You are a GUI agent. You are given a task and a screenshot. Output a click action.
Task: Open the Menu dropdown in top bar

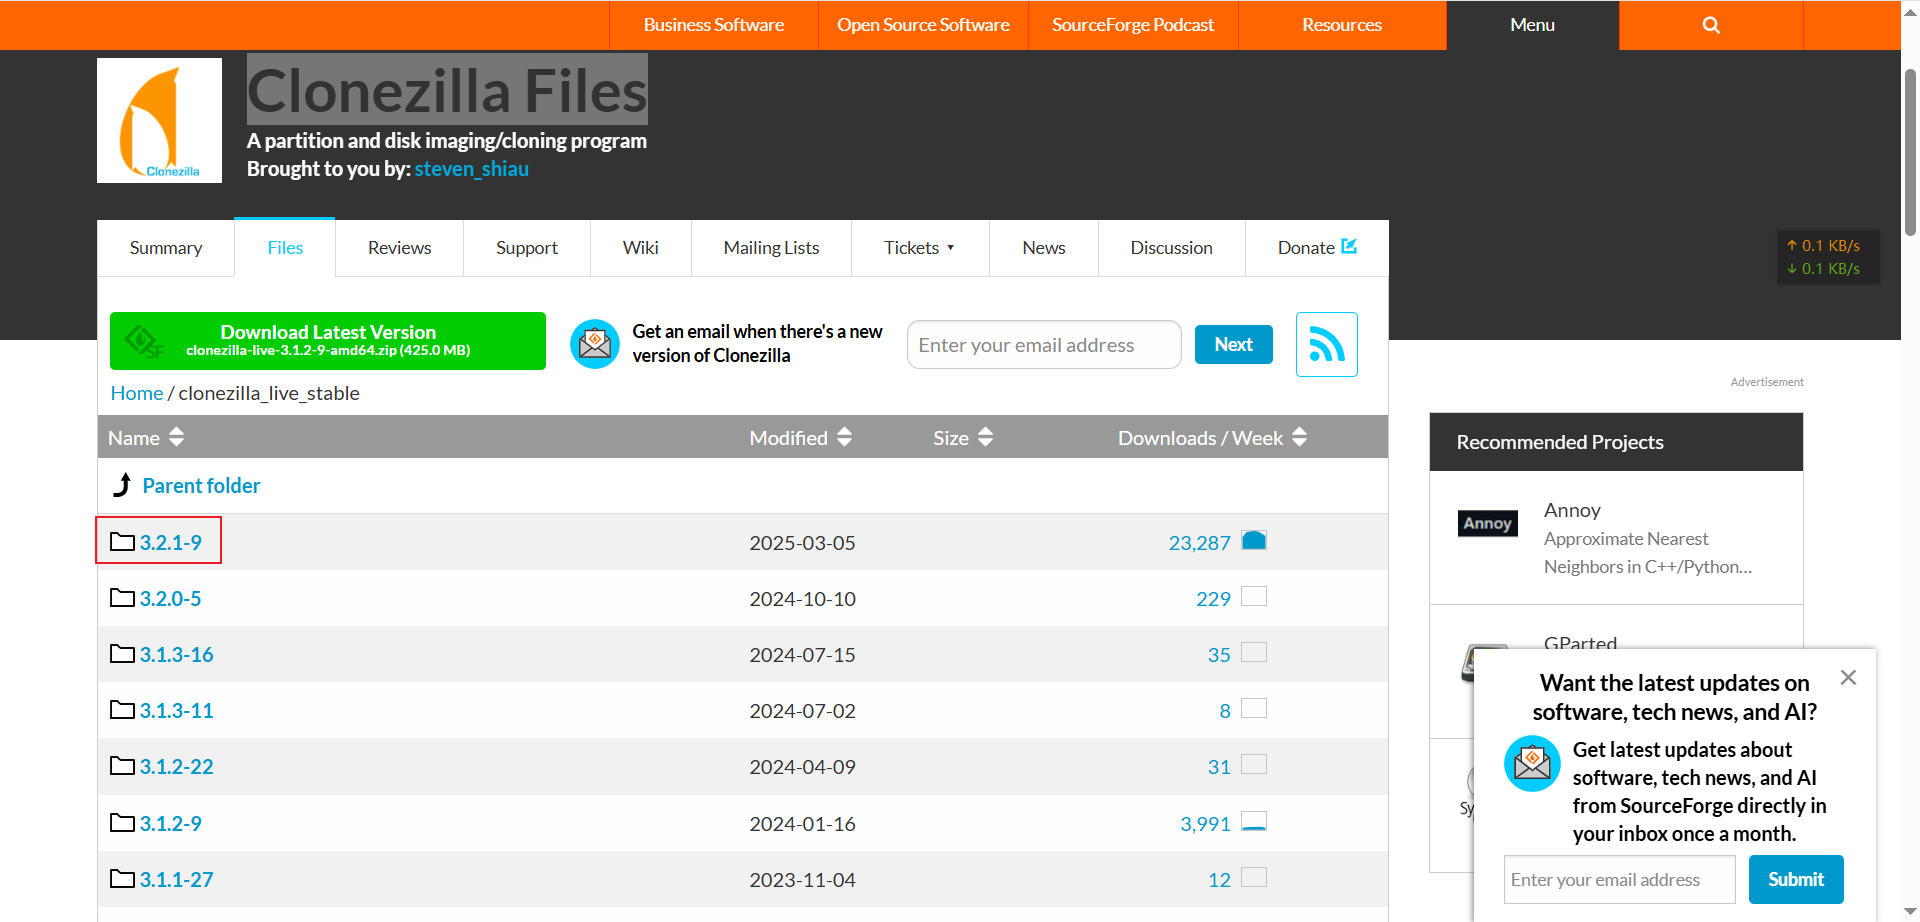click(x=1532, y=25)
